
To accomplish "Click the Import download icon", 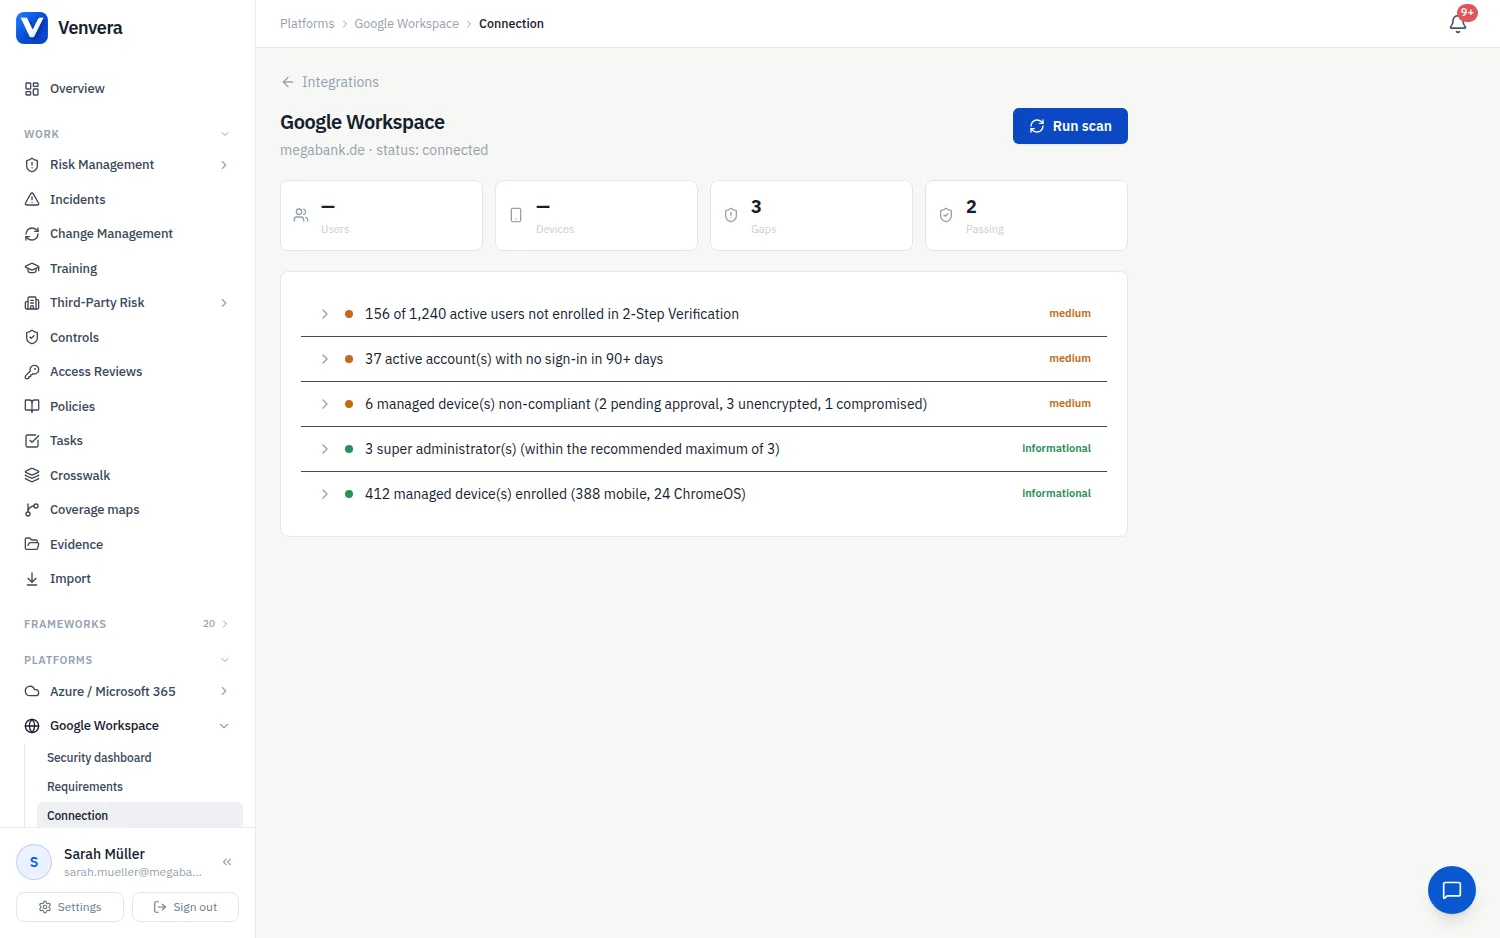I will (x=32, y=579).
